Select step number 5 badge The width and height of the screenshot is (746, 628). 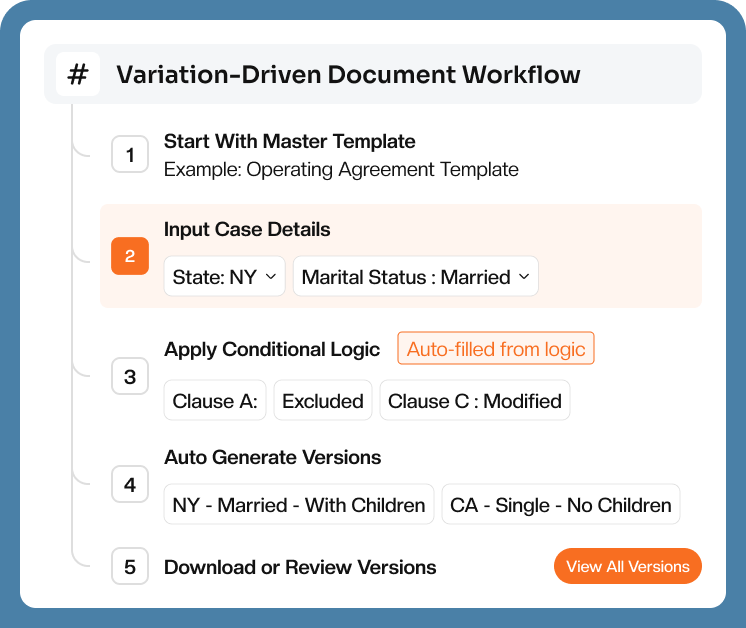[130, 567]
